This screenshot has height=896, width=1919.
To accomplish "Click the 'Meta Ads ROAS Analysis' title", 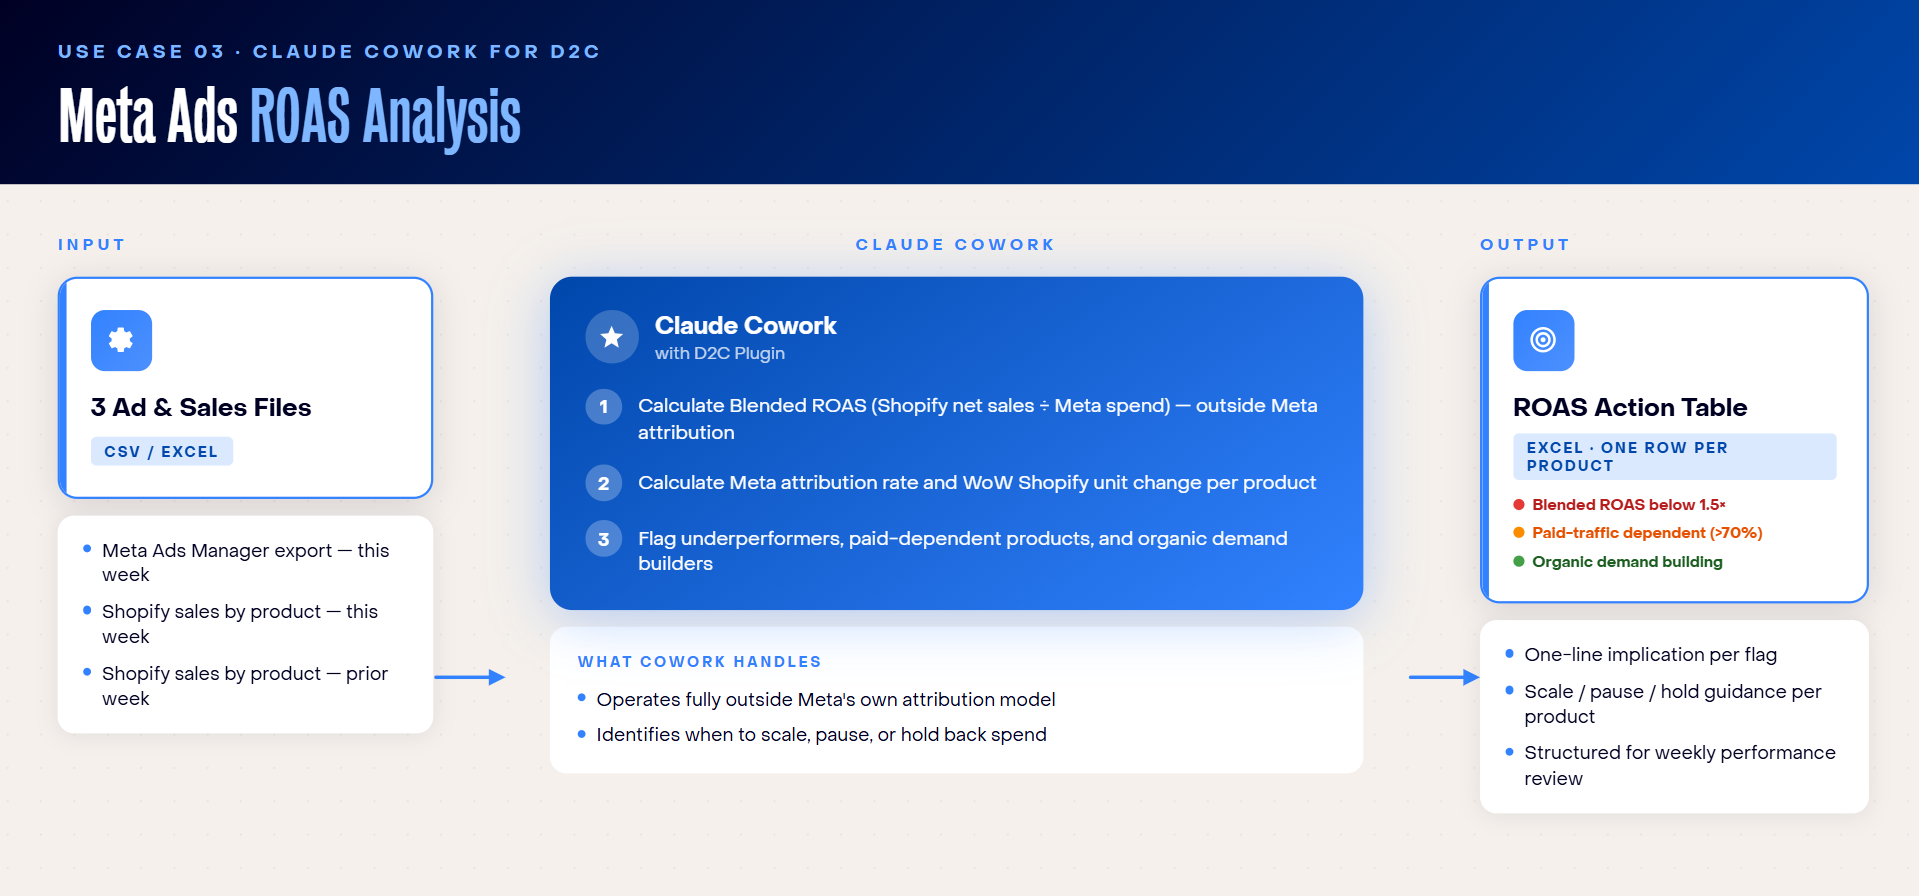I will tap(290, 117).
